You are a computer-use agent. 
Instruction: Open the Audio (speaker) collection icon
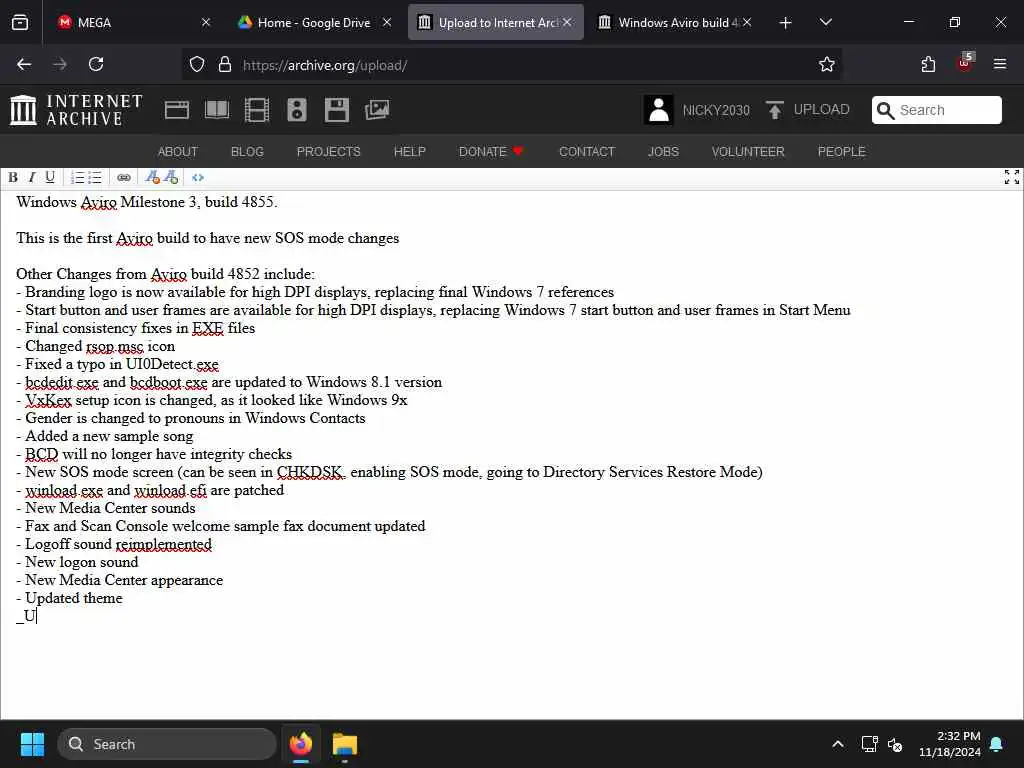(x=296, y=110)
